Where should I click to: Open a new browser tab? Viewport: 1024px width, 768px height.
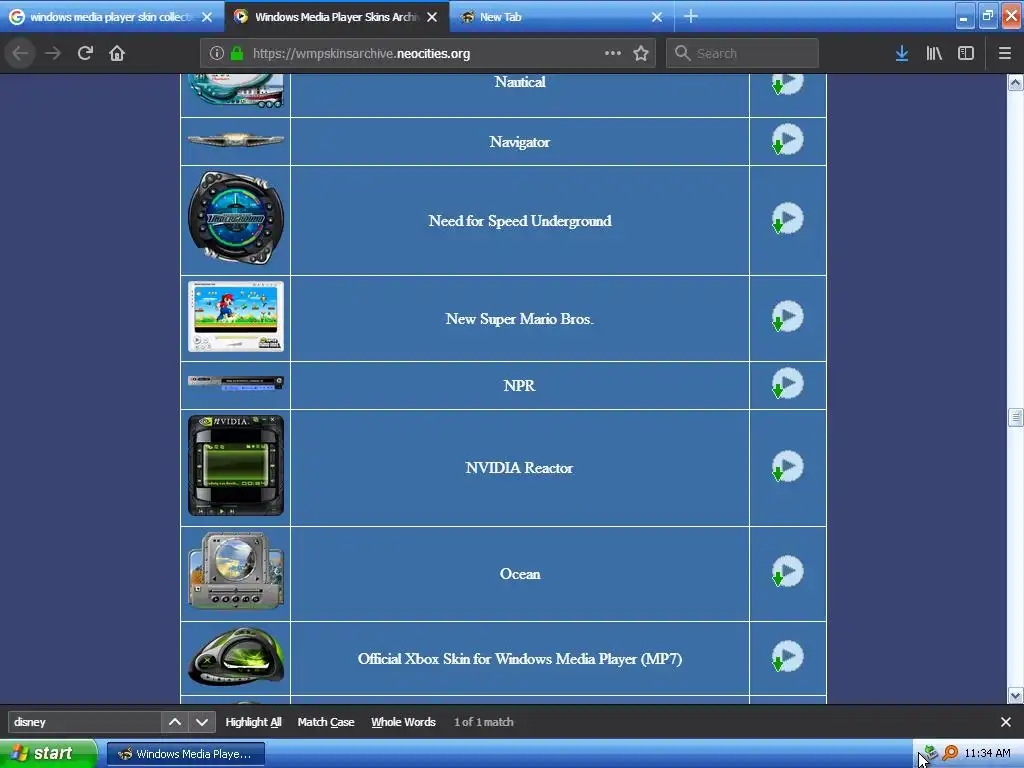click(x=691, y=16)
